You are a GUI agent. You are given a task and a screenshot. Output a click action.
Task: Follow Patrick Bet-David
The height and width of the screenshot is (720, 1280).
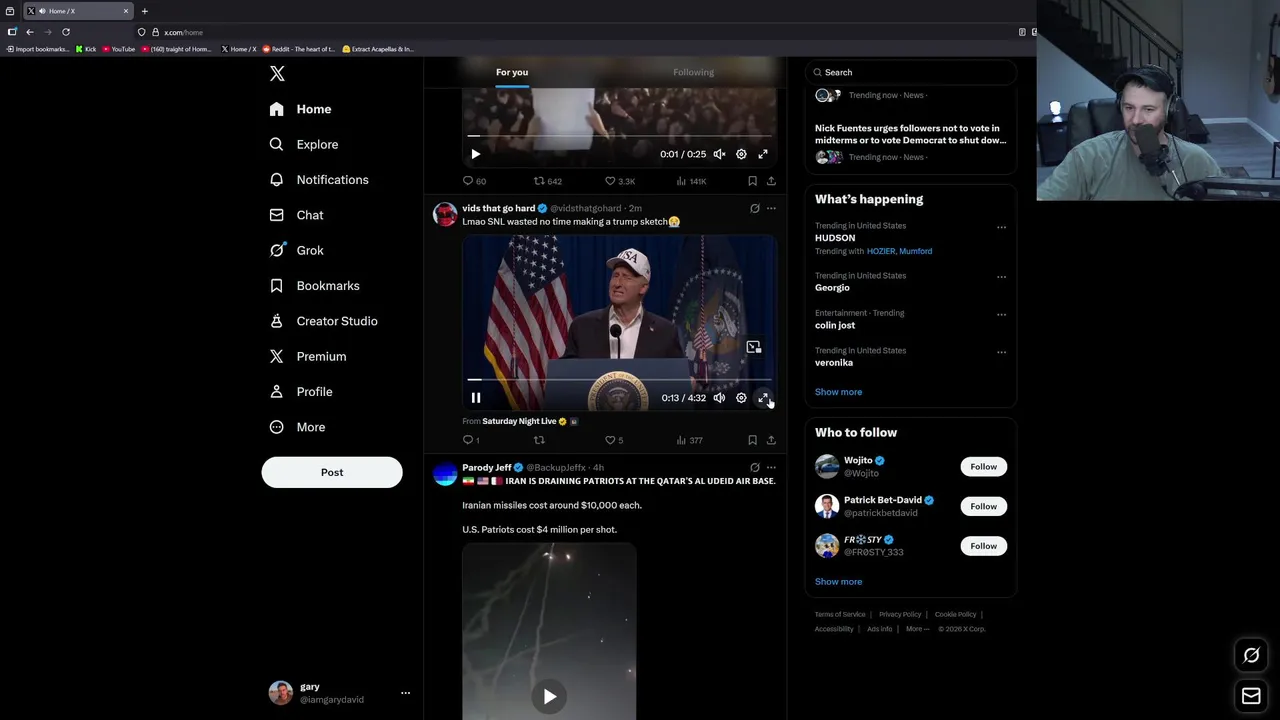pyautogui.click(x=983, y=506)
